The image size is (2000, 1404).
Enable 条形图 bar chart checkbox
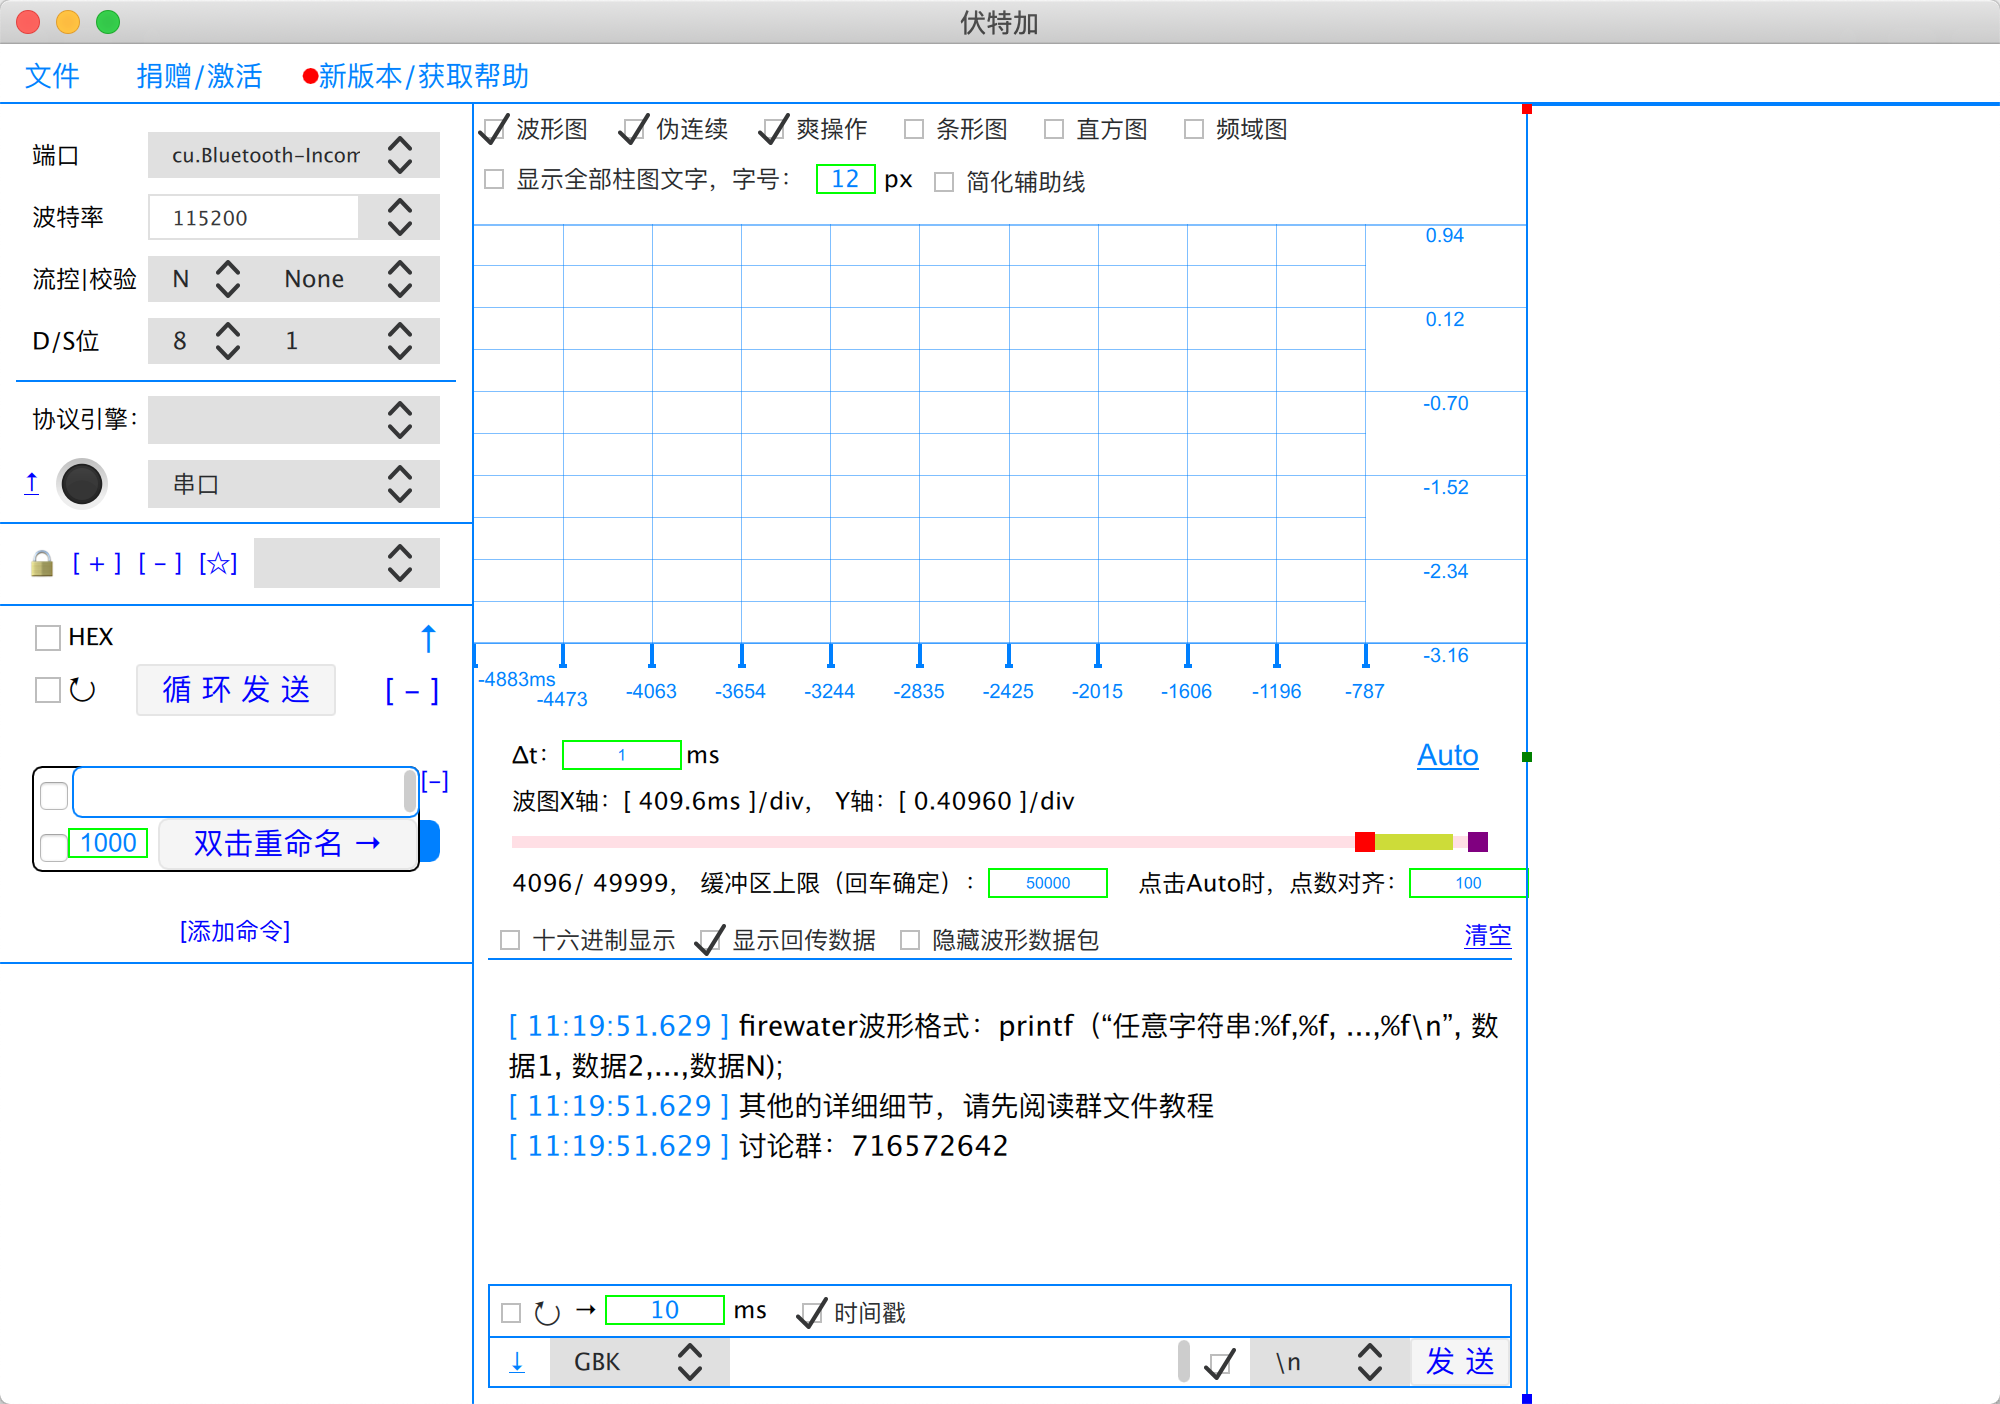pyautogui.click(x=913, y=129)
